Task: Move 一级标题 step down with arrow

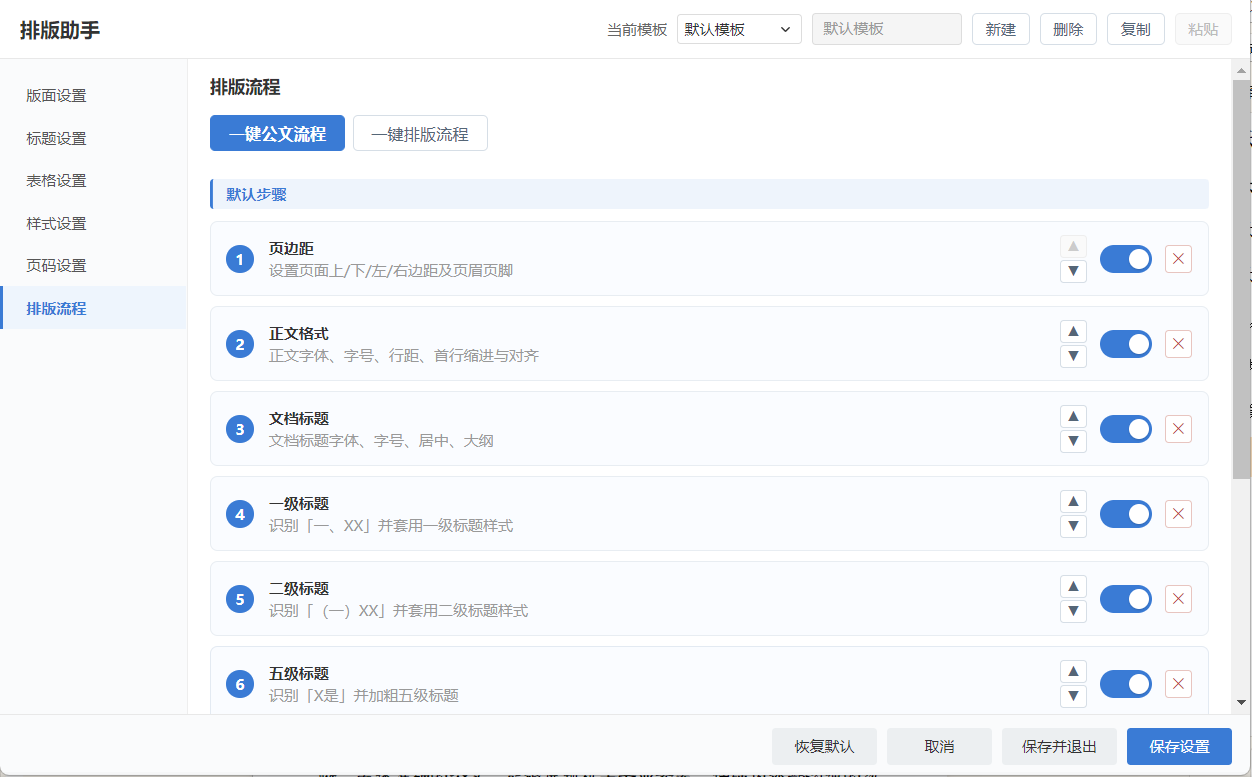Action: coord(1073,526)
